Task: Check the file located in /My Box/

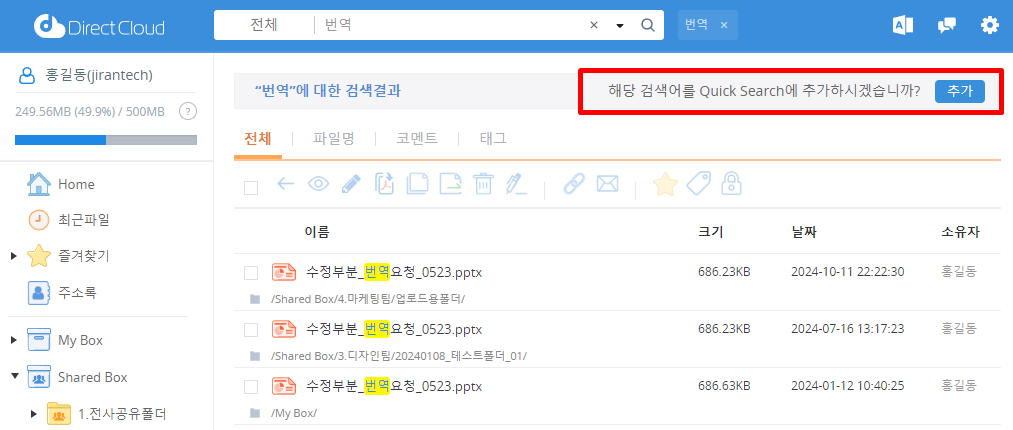Action: click(x=251, y=386)
